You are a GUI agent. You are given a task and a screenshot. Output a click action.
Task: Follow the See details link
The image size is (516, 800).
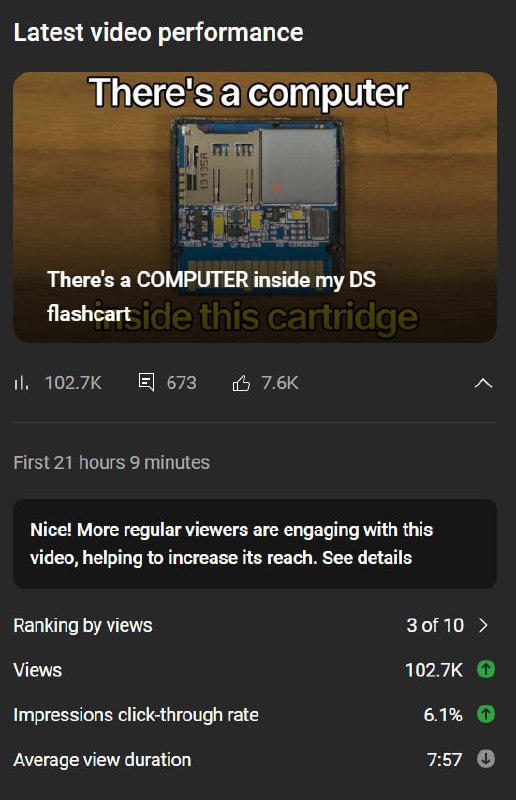(x=366, y=557)
